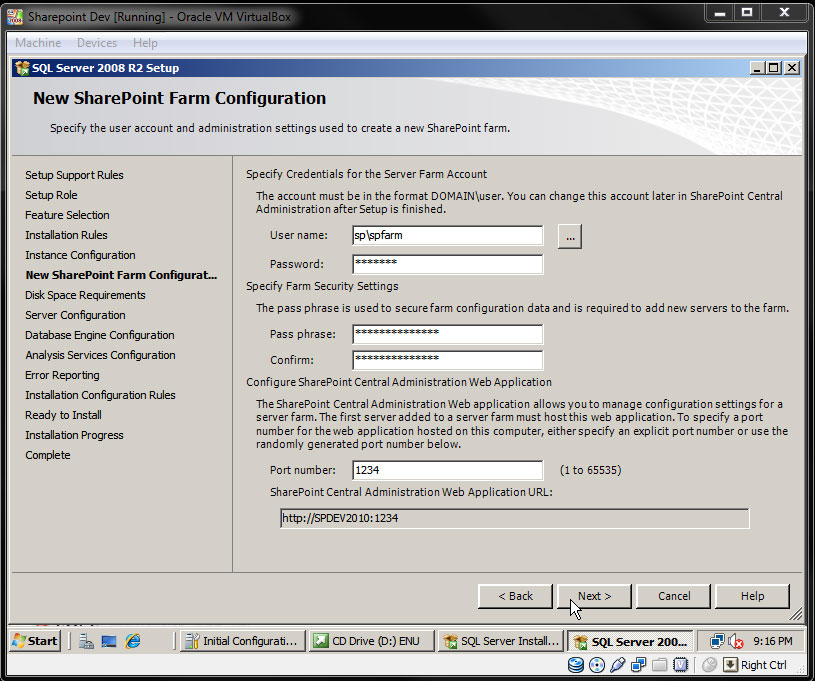Switch to Initial Configuration taskbar item
Screen dimensions: 815x681
(242, 641)
